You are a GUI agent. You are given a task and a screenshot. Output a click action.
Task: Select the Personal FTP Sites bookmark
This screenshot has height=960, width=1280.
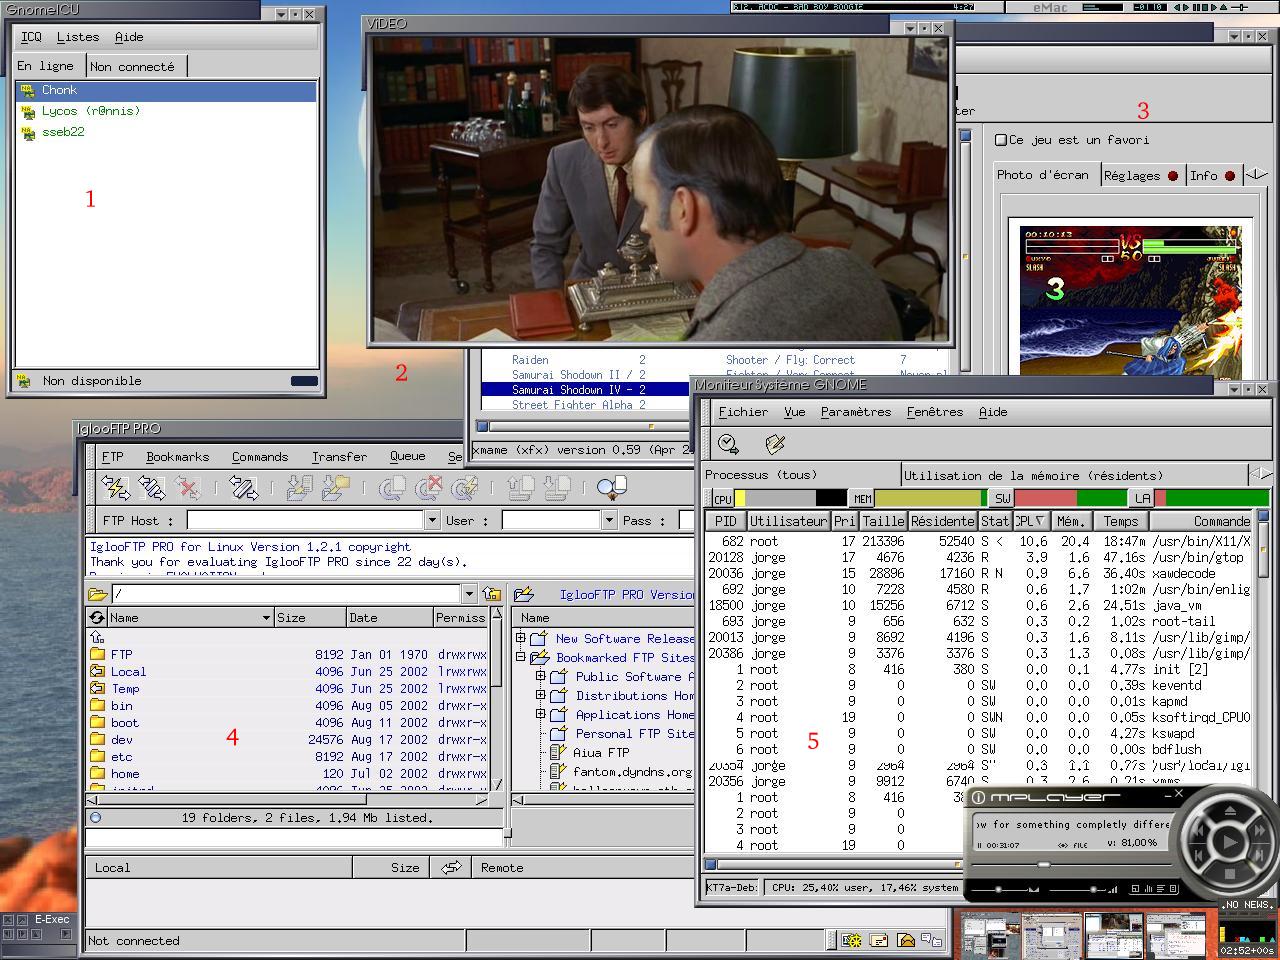click(633, 733)
